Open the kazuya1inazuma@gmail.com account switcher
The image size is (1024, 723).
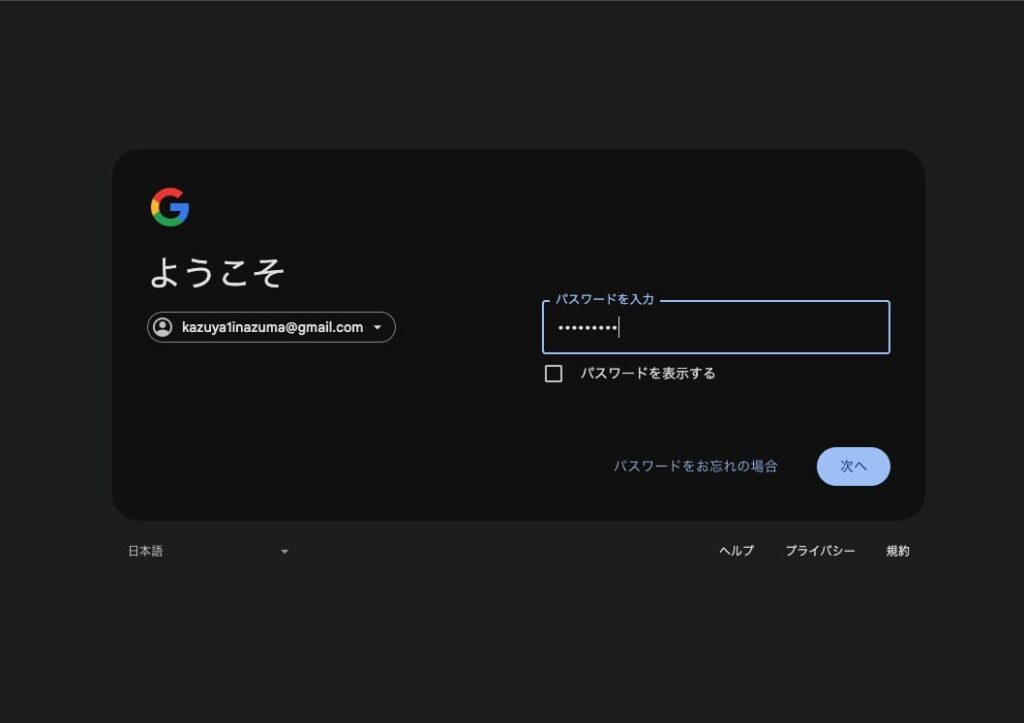(271, 327)
